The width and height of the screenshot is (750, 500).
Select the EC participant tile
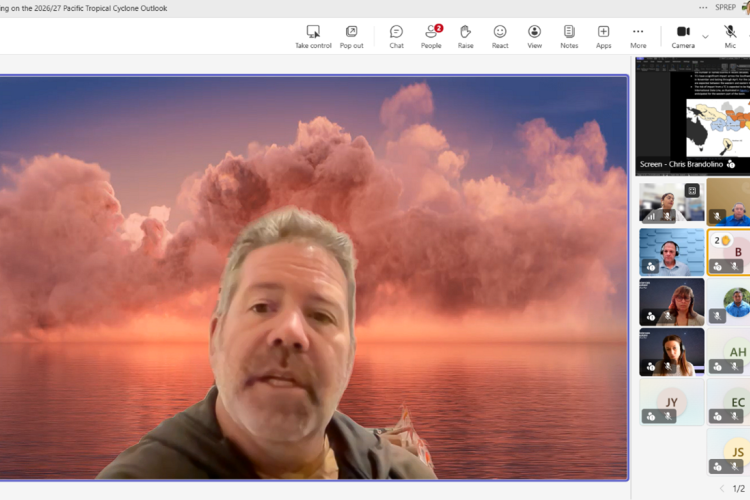(728, 402)
